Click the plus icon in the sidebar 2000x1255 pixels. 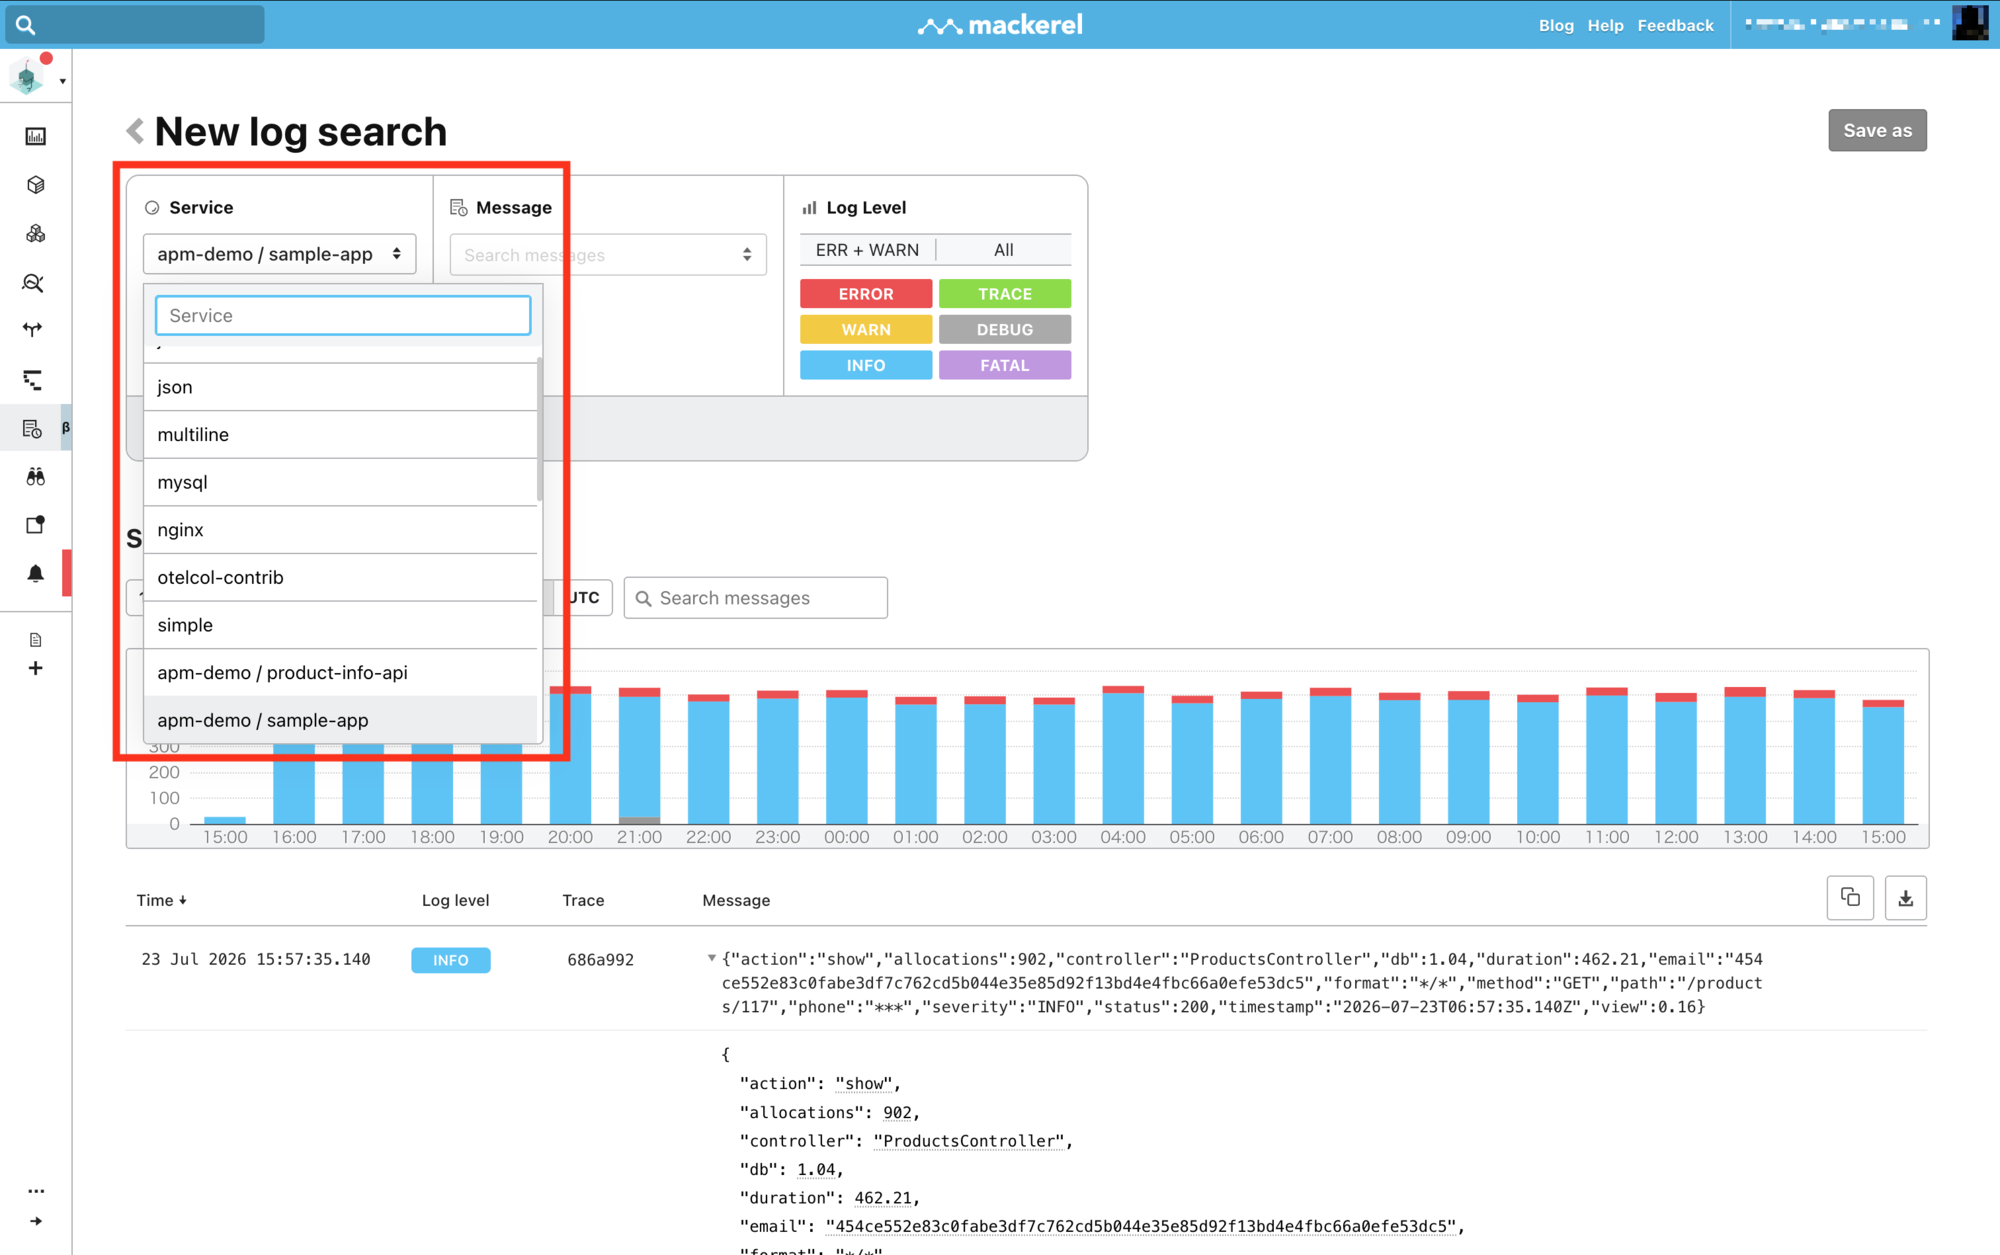pyautogui.click(x=36, y=668)
